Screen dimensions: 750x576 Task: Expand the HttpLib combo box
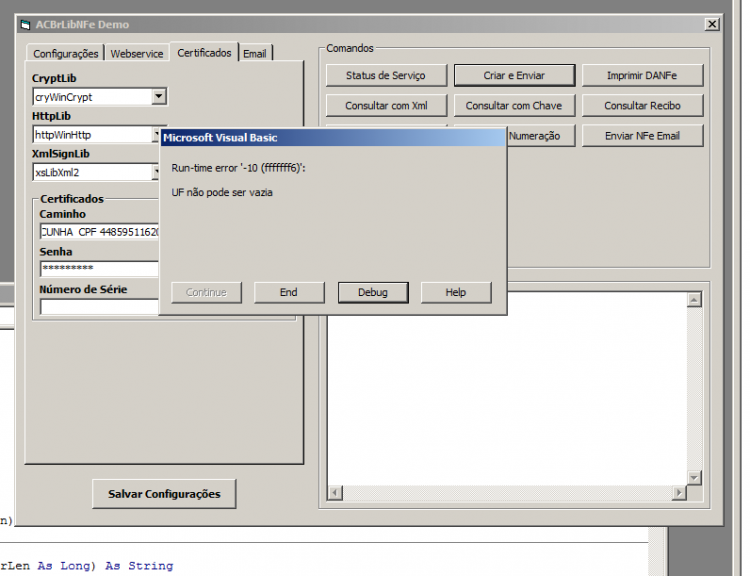click(156, 134)
